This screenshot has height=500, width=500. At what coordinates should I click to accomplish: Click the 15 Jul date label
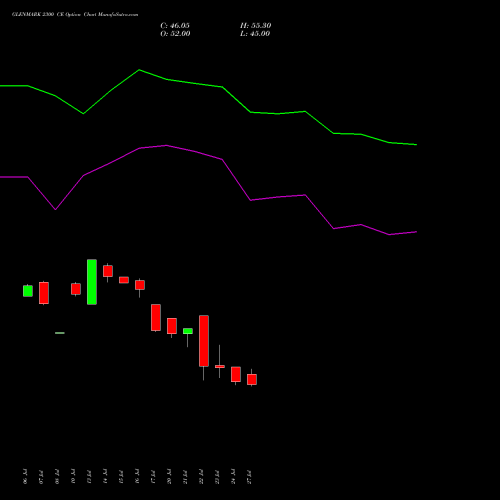(121, 477)
